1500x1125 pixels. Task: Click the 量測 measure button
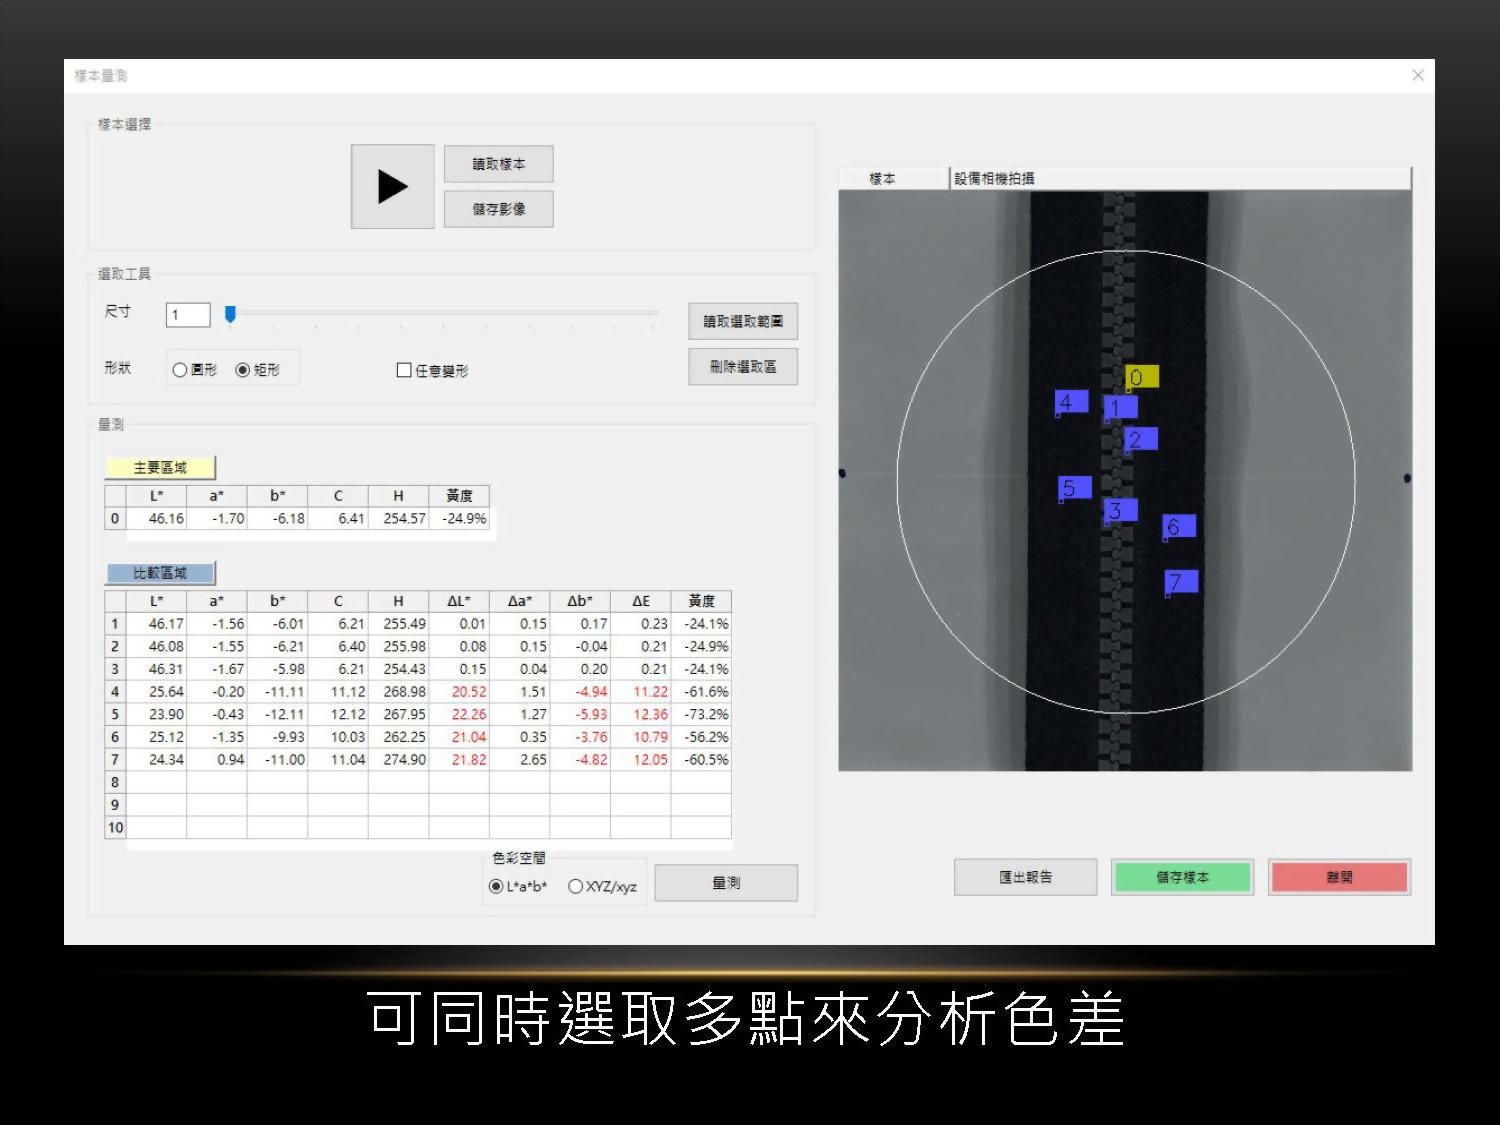tap(726, 883)
